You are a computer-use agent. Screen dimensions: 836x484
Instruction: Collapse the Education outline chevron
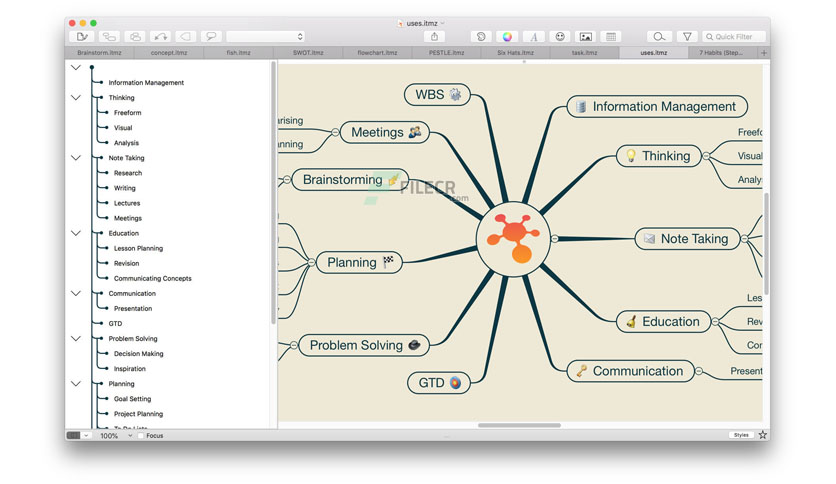pos(76,233)
